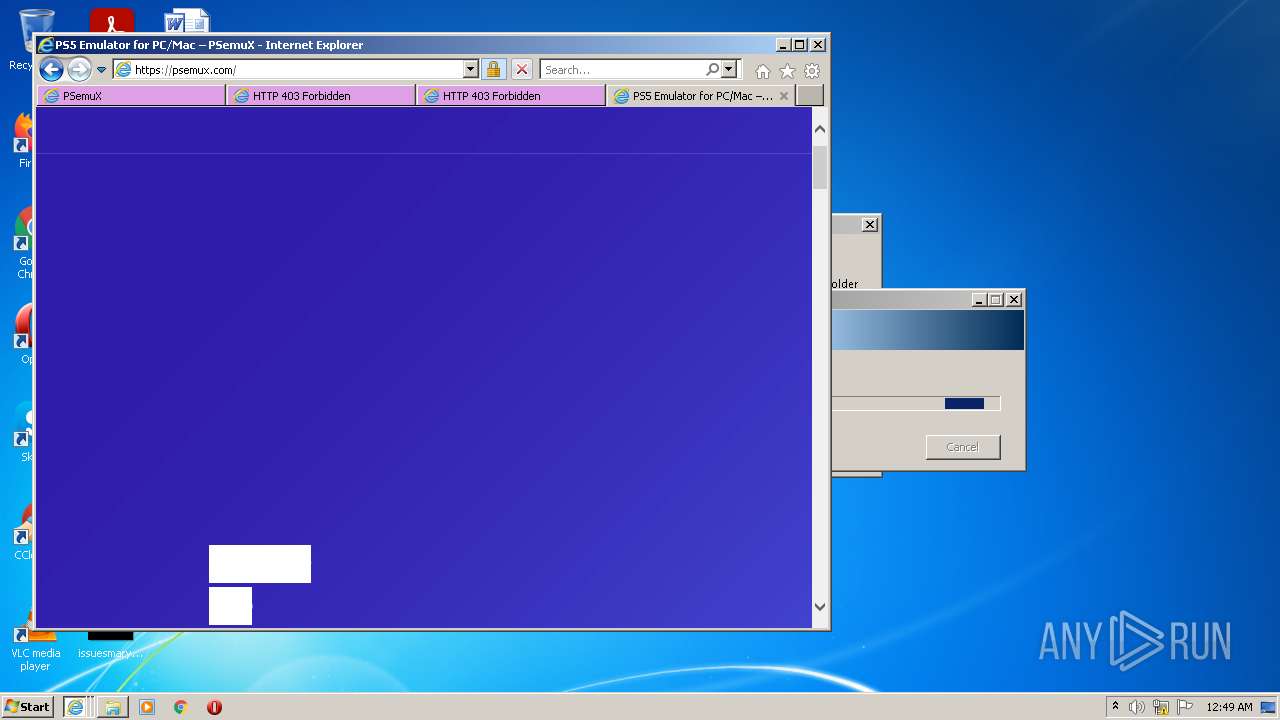This screenshot has height=720, width=1280.
Task: Expand the address bar autocomplete dropdown
Action: point(470,70)
